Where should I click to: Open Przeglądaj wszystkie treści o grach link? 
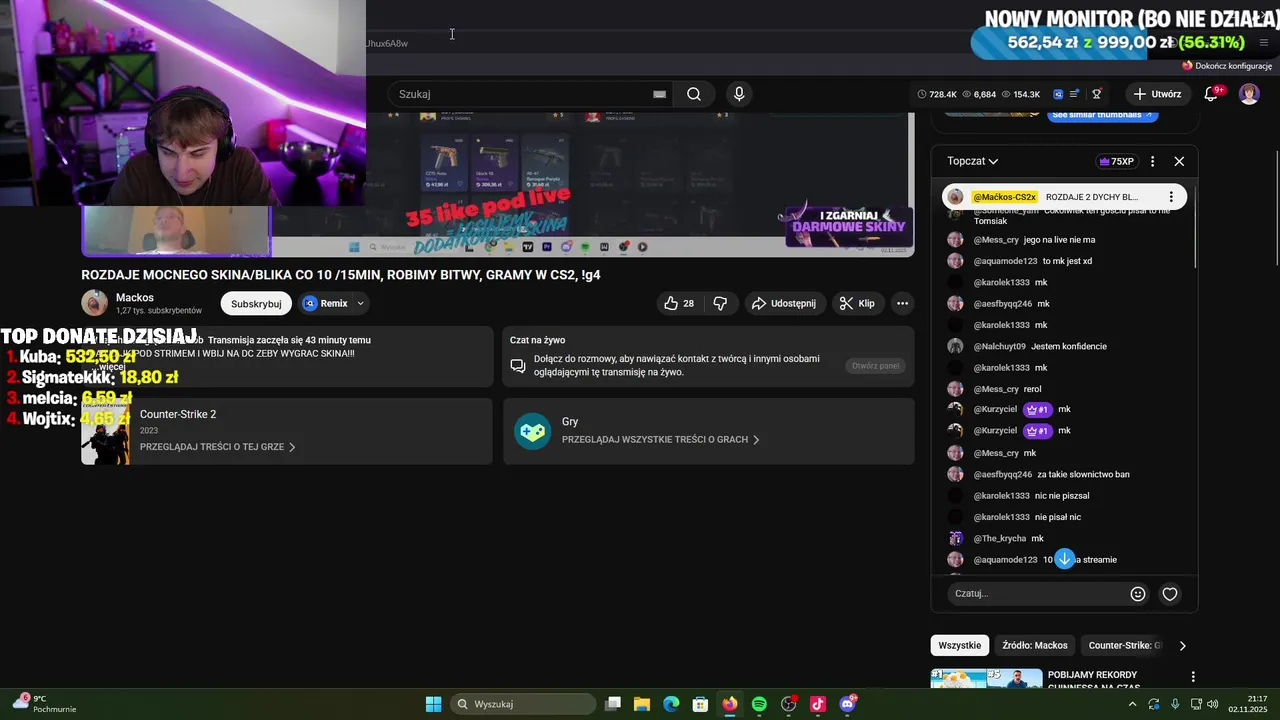click(661, 439)
